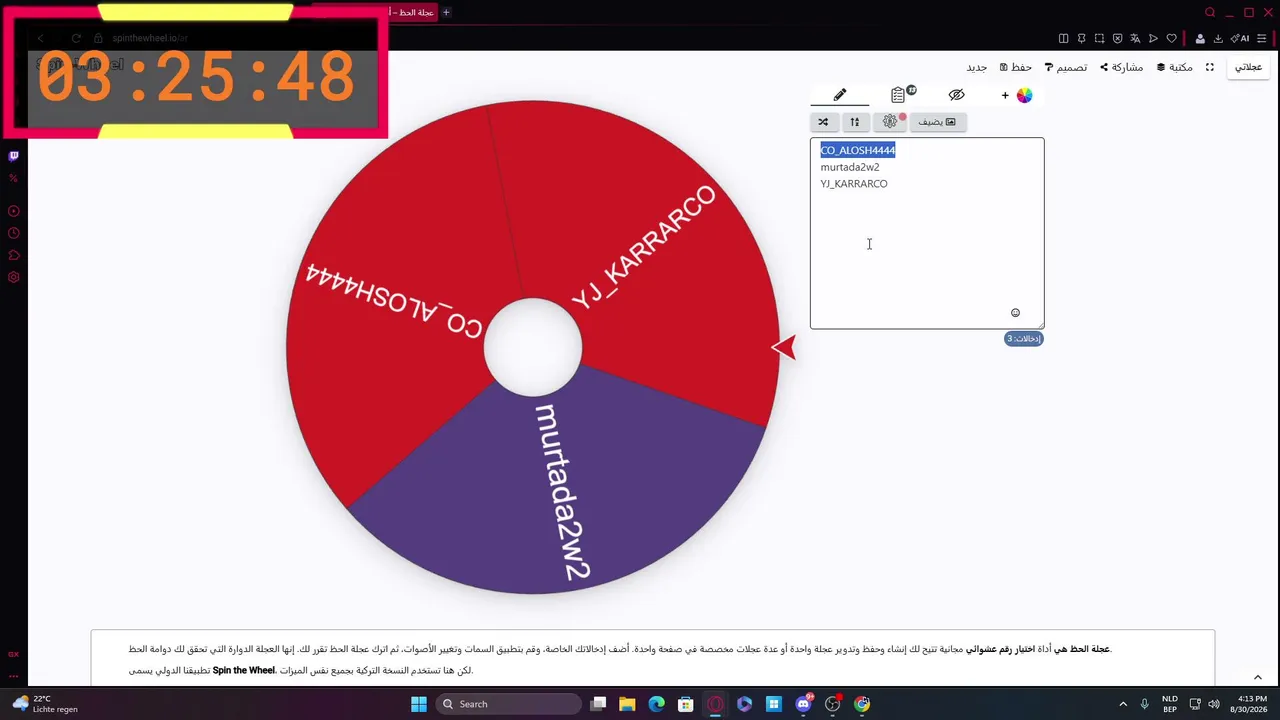Open Windows Start menu
The image size is (1280, 720).
point(418,704)
